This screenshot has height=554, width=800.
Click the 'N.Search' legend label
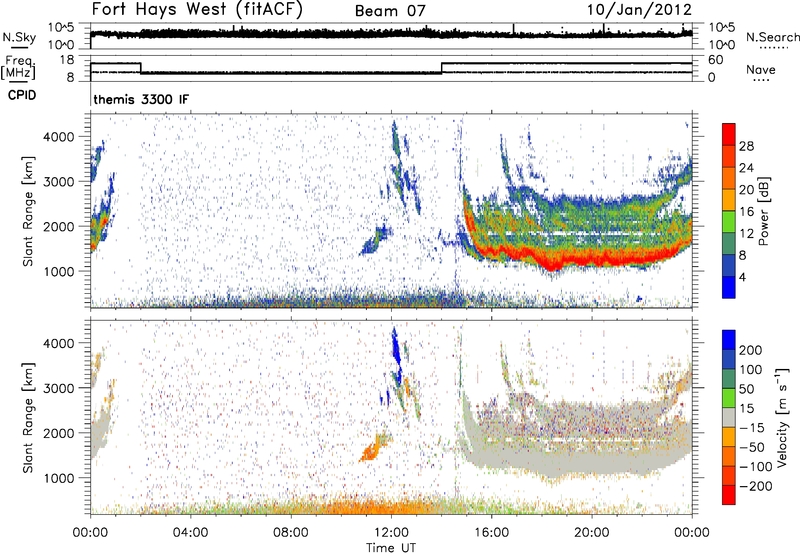(x=772, y=37)
